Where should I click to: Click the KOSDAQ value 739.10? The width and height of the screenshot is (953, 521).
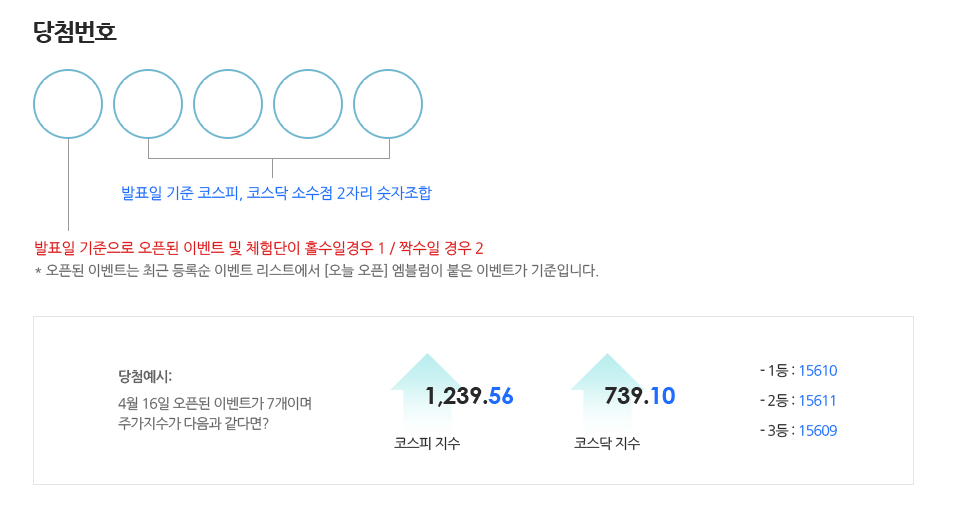tap(640, 396)
